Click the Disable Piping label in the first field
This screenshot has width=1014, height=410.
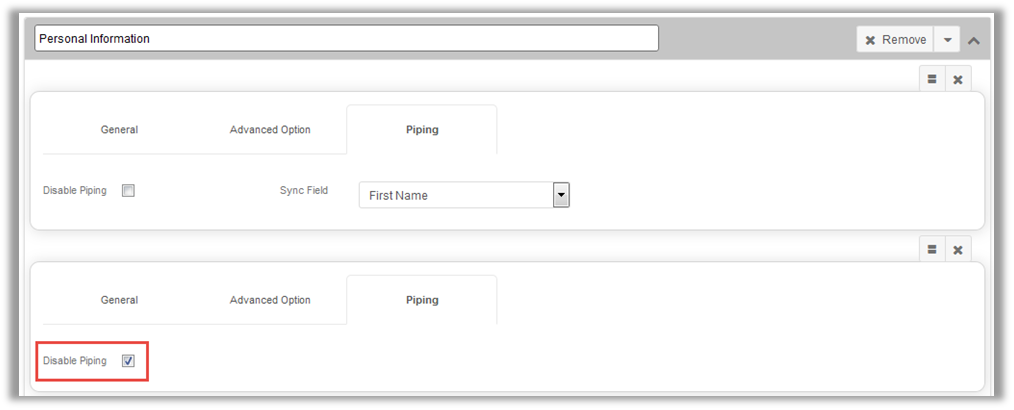click(x=75, y=190)
